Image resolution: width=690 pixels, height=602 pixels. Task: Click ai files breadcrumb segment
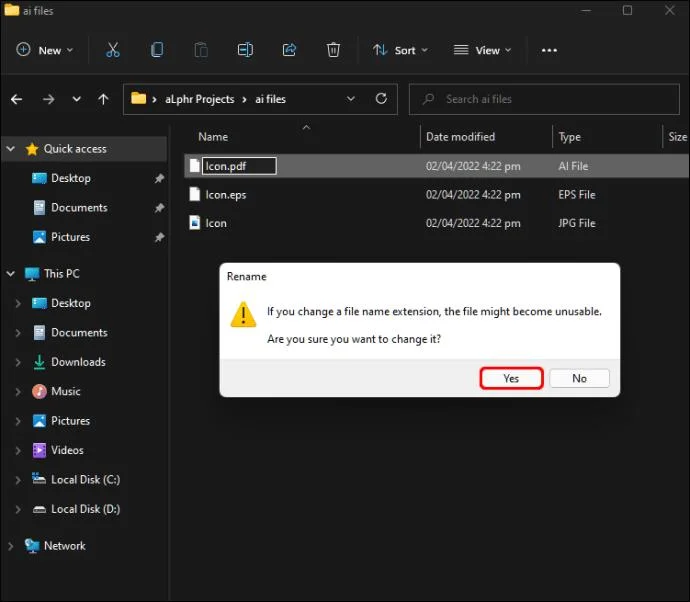pos(270,99)
